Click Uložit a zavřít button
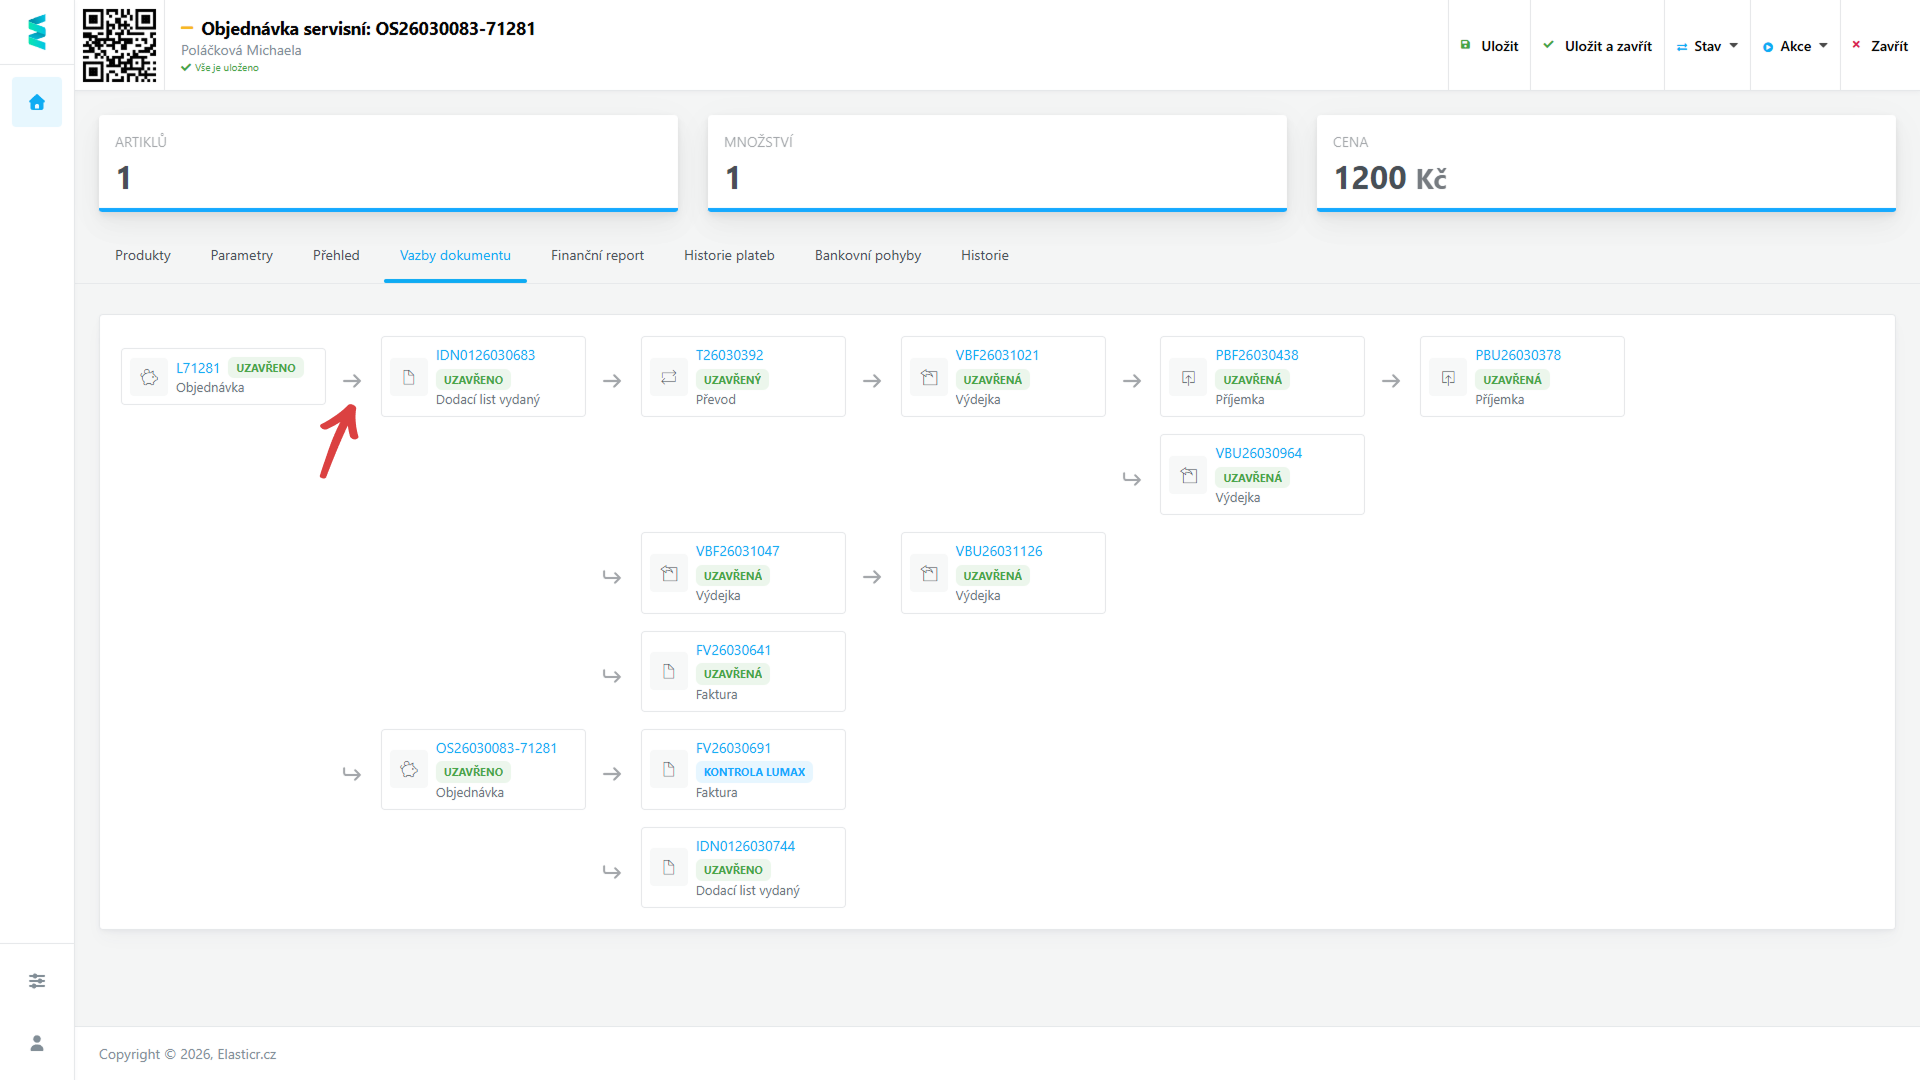This screenshot has height=1080, width=1920. [1597, 46]
